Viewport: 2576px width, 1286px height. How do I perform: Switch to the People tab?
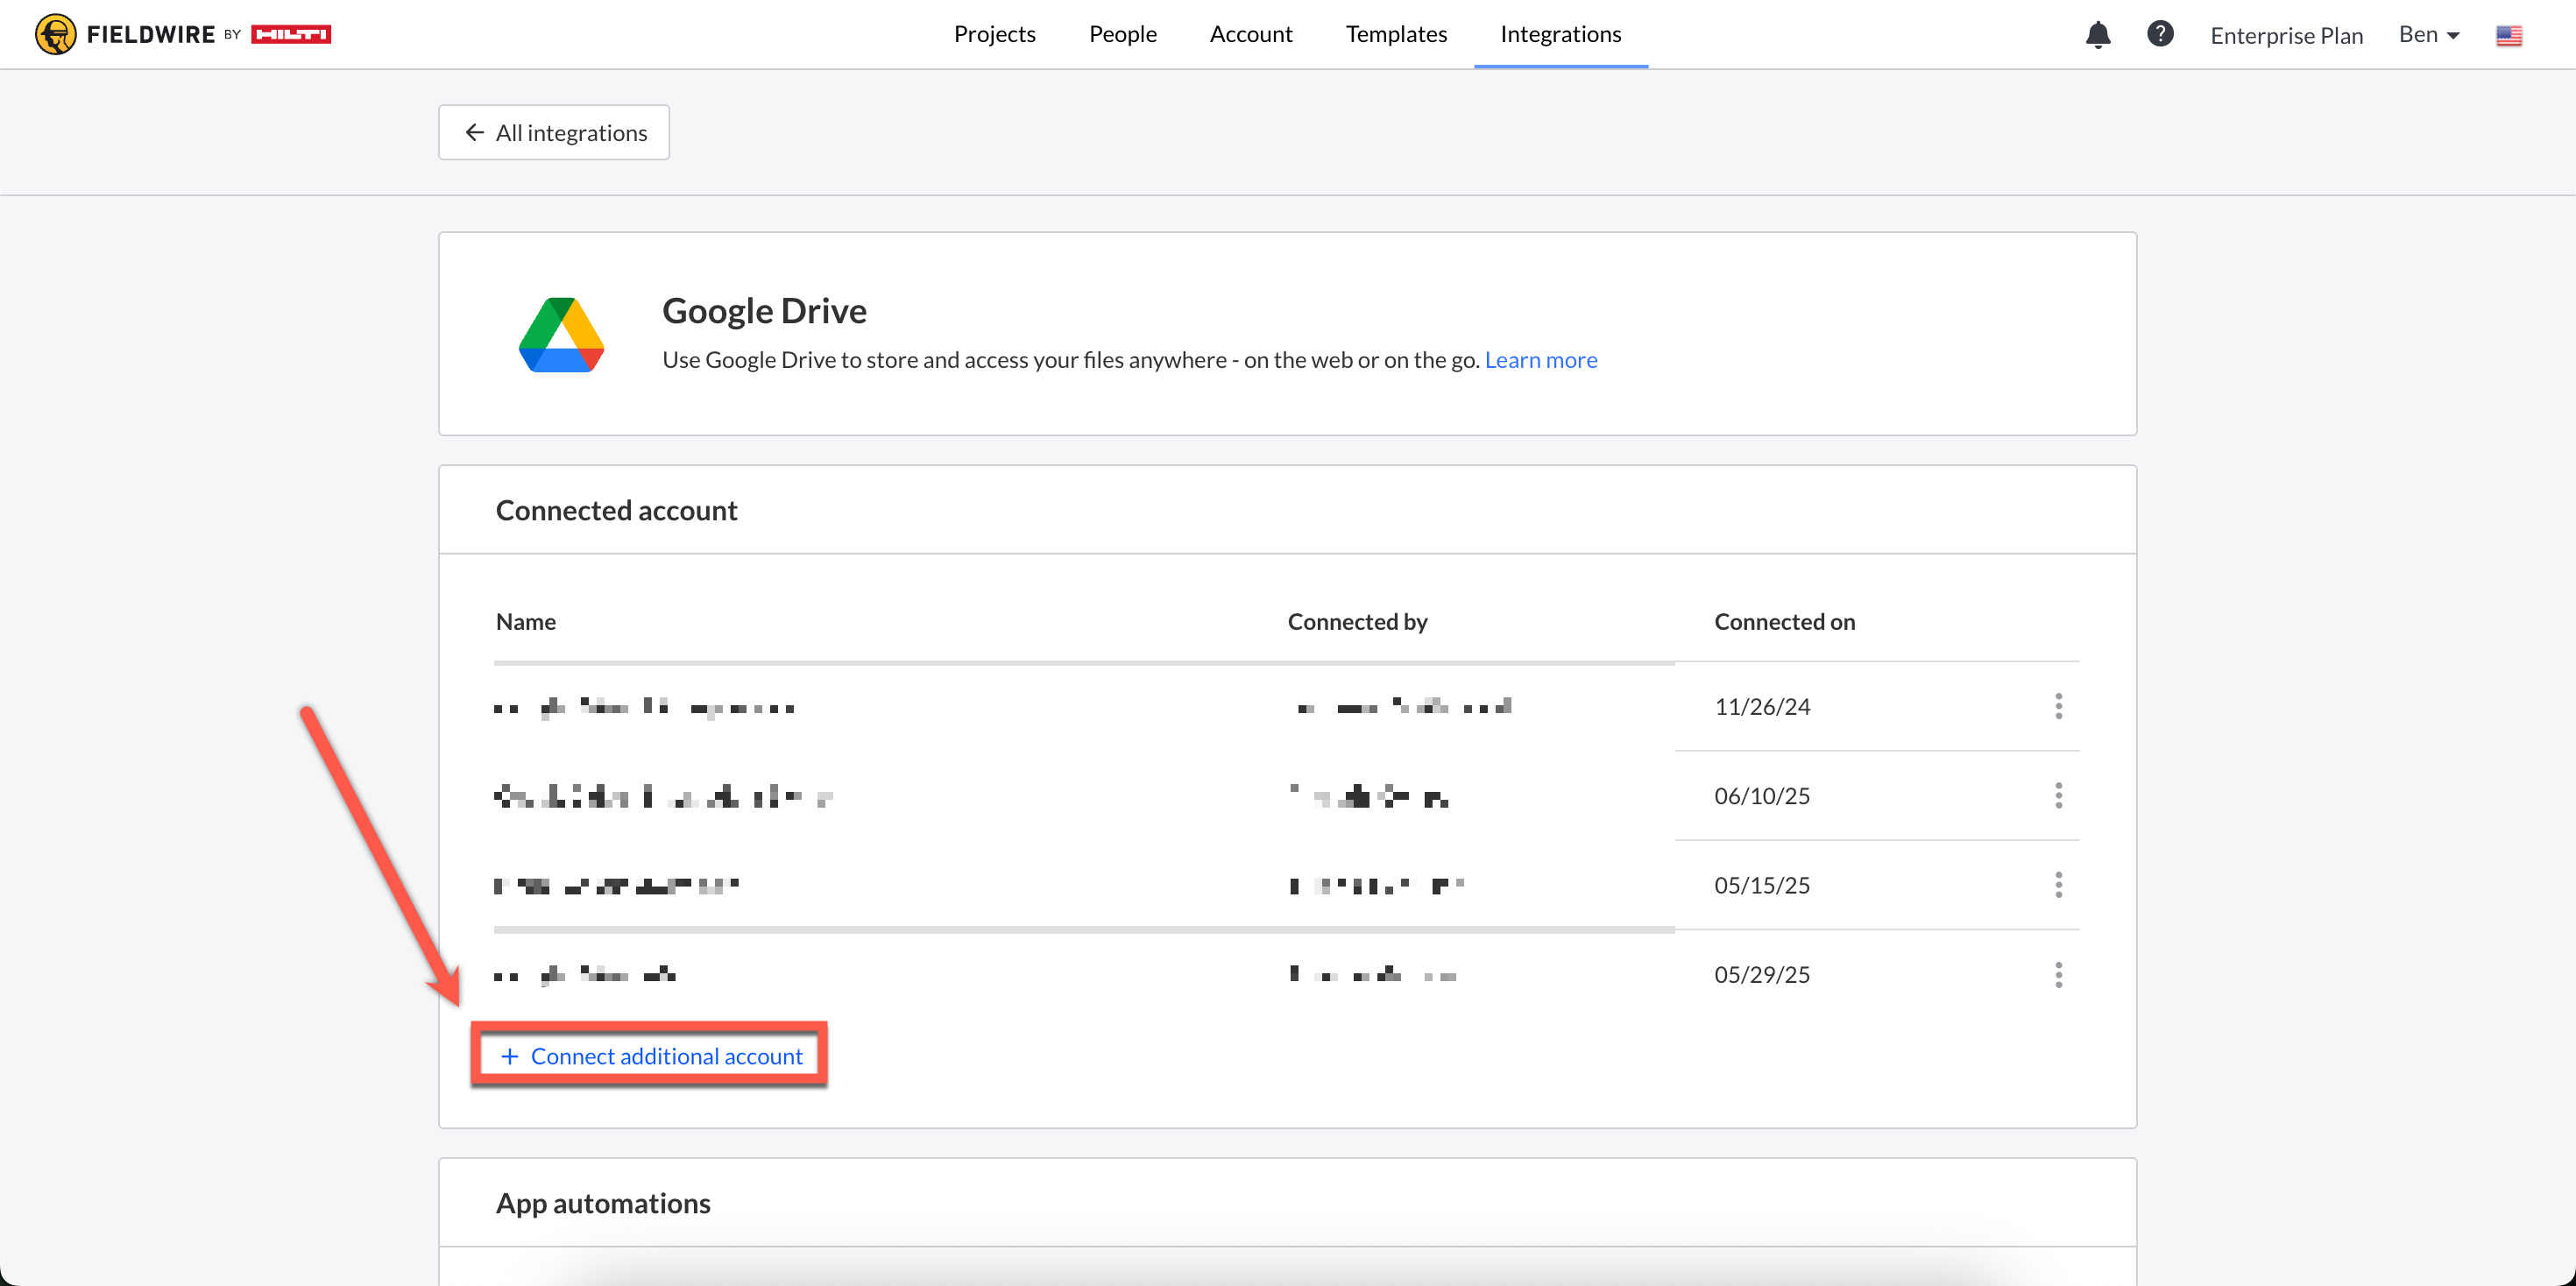[x=1122, y=34]
